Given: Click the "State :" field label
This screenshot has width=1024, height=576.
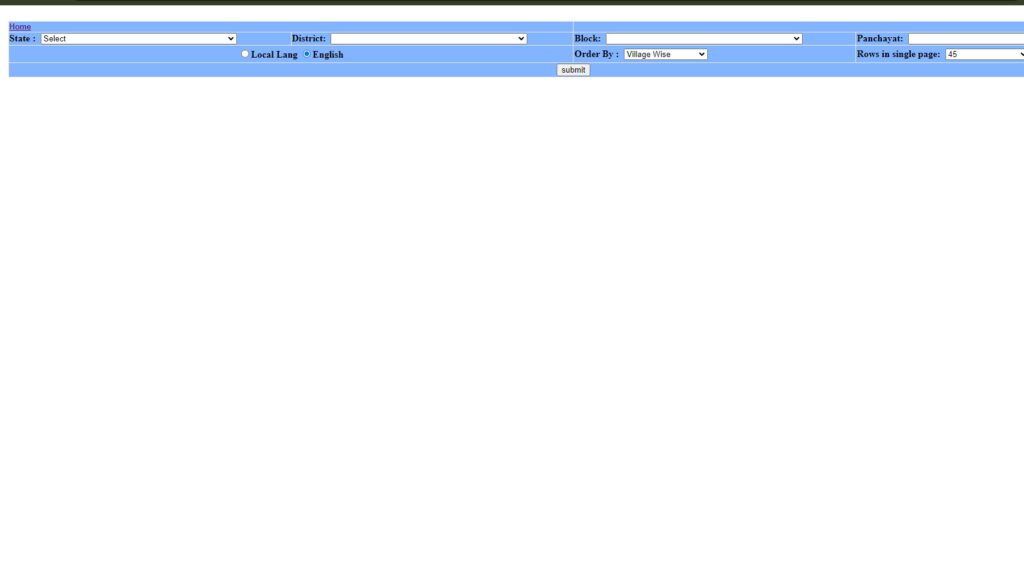Looking at the screenshot, I should 22,39.
